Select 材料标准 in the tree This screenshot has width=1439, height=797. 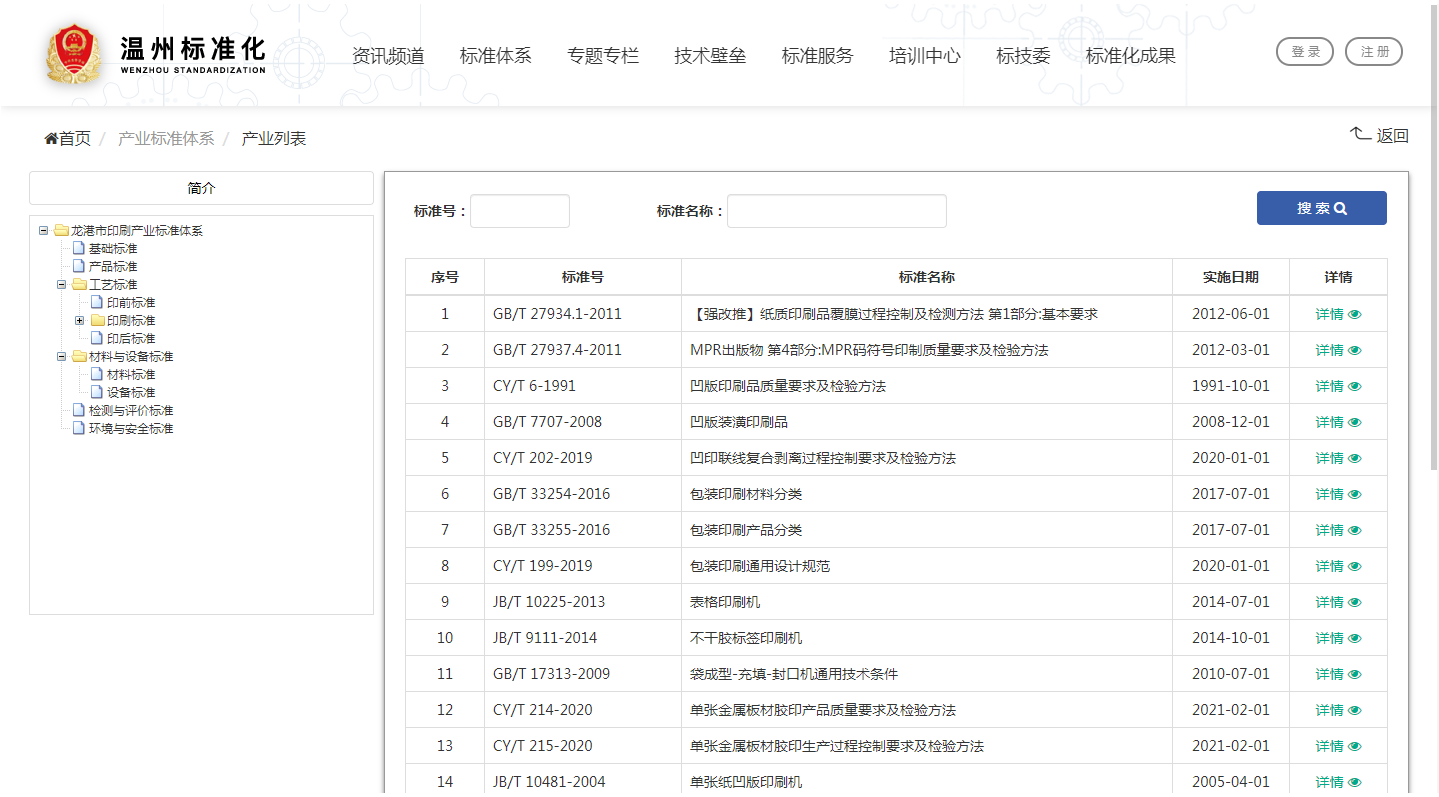point(131,375)
